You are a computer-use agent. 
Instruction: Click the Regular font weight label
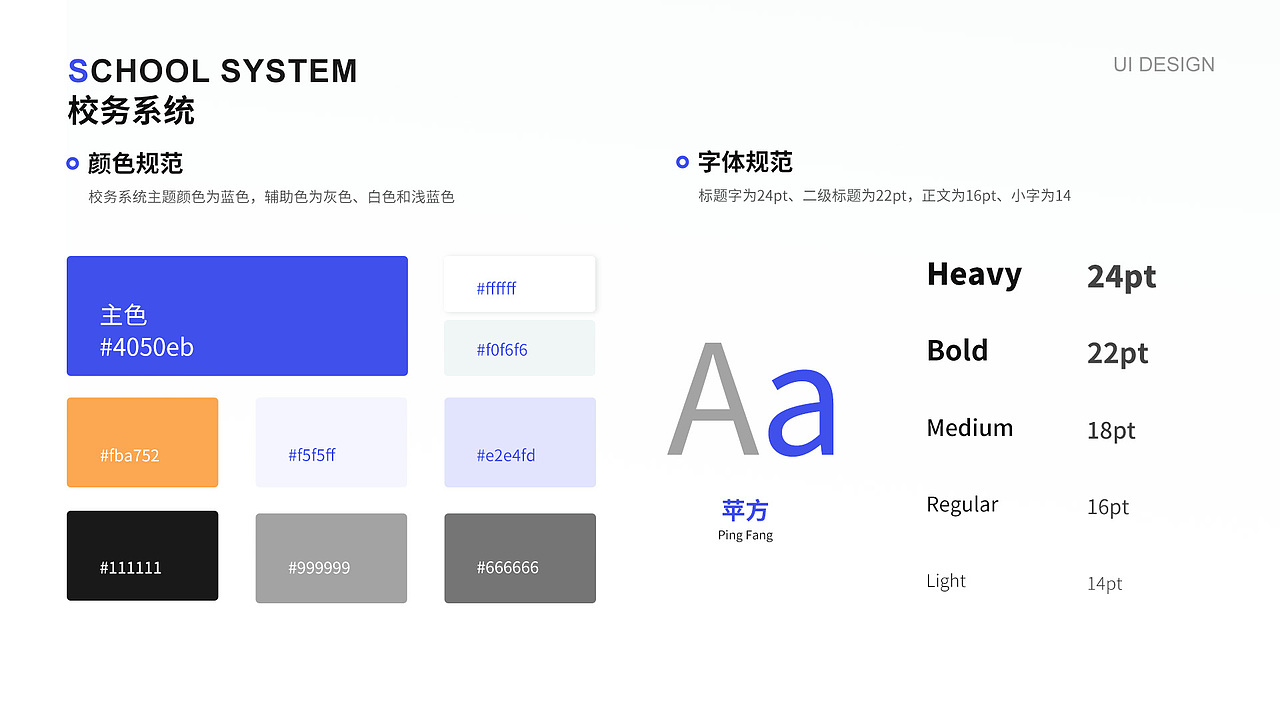click(962, 505)
